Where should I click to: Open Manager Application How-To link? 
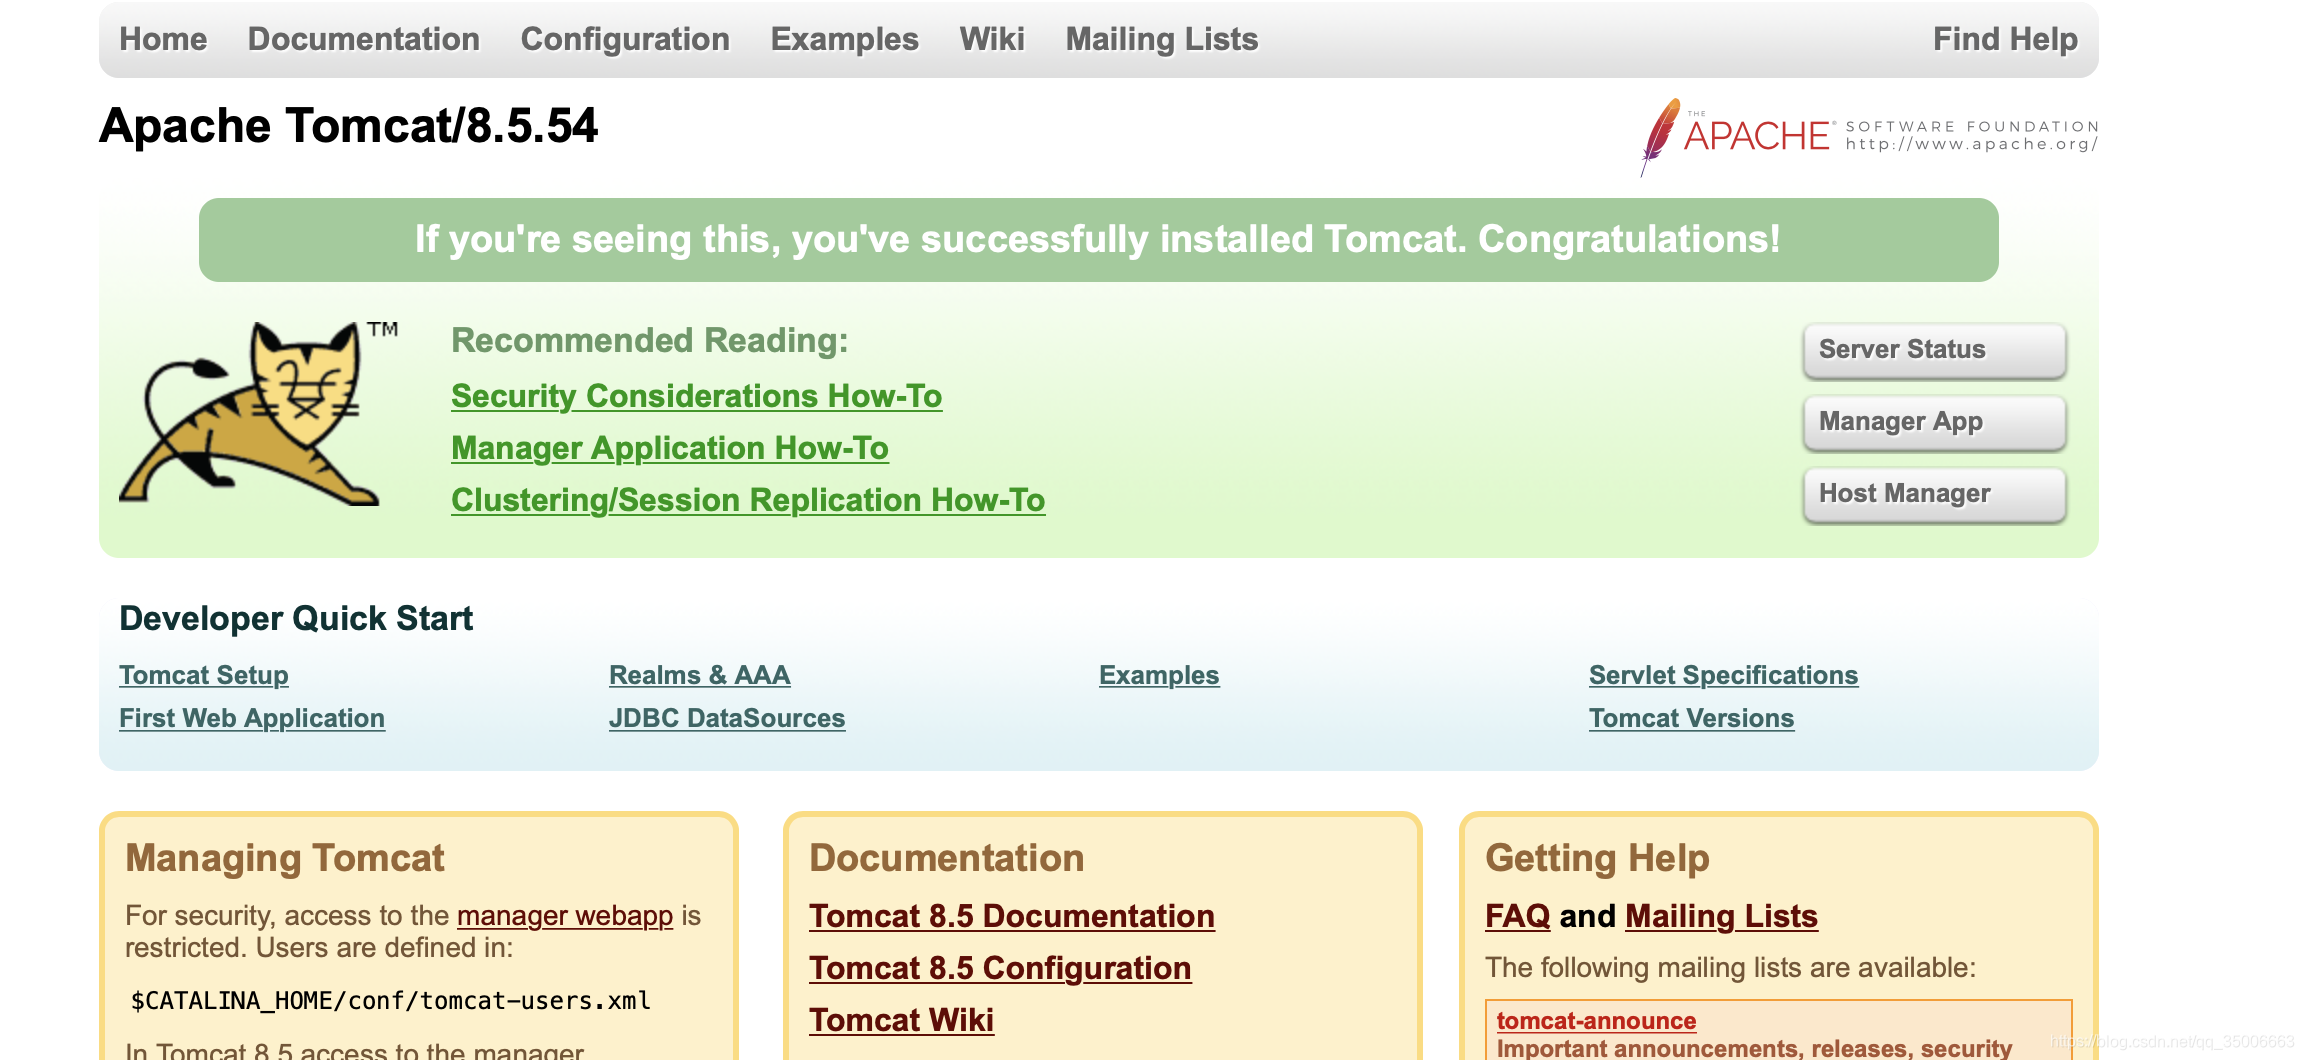coord(670,448)
